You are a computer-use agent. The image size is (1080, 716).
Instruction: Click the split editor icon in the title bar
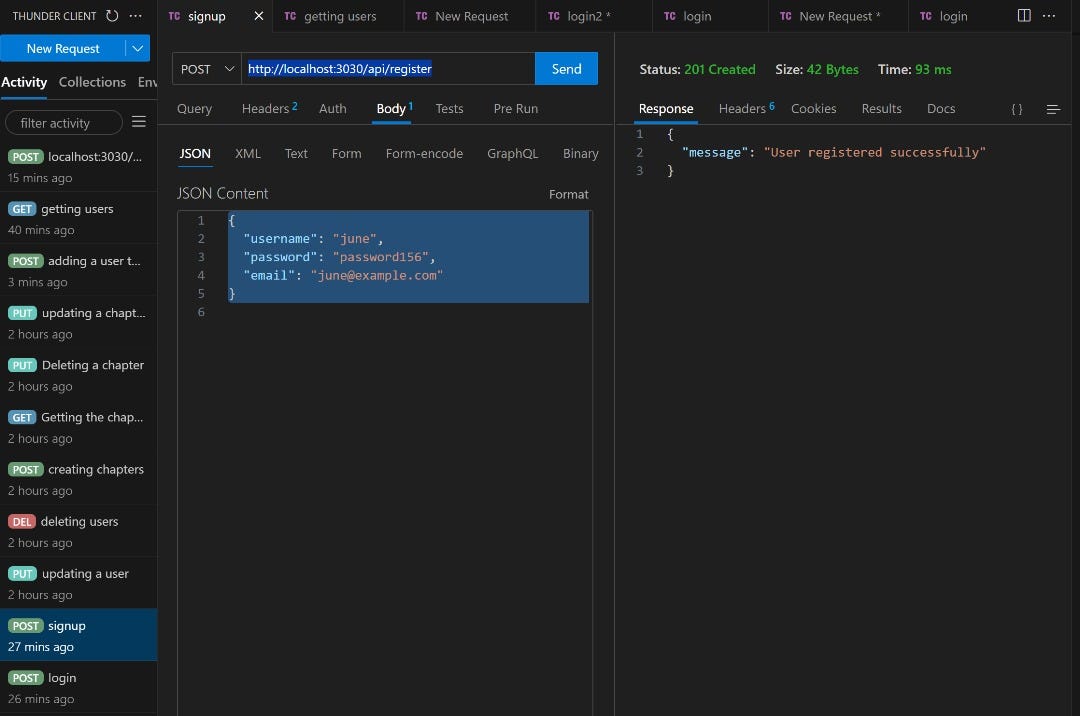(x=1022, y=15)
